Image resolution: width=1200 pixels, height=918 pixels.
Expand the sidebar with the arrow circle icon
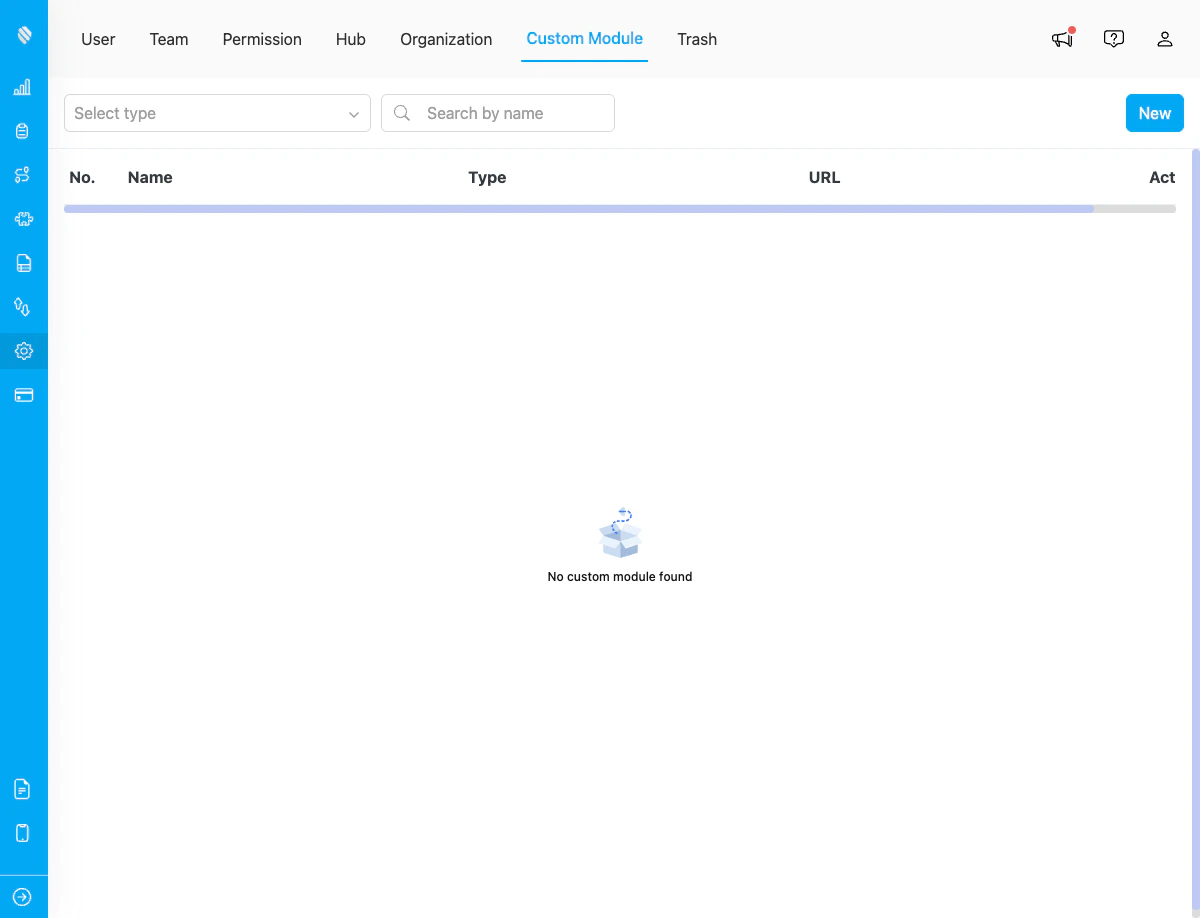[x=23, y=897]
